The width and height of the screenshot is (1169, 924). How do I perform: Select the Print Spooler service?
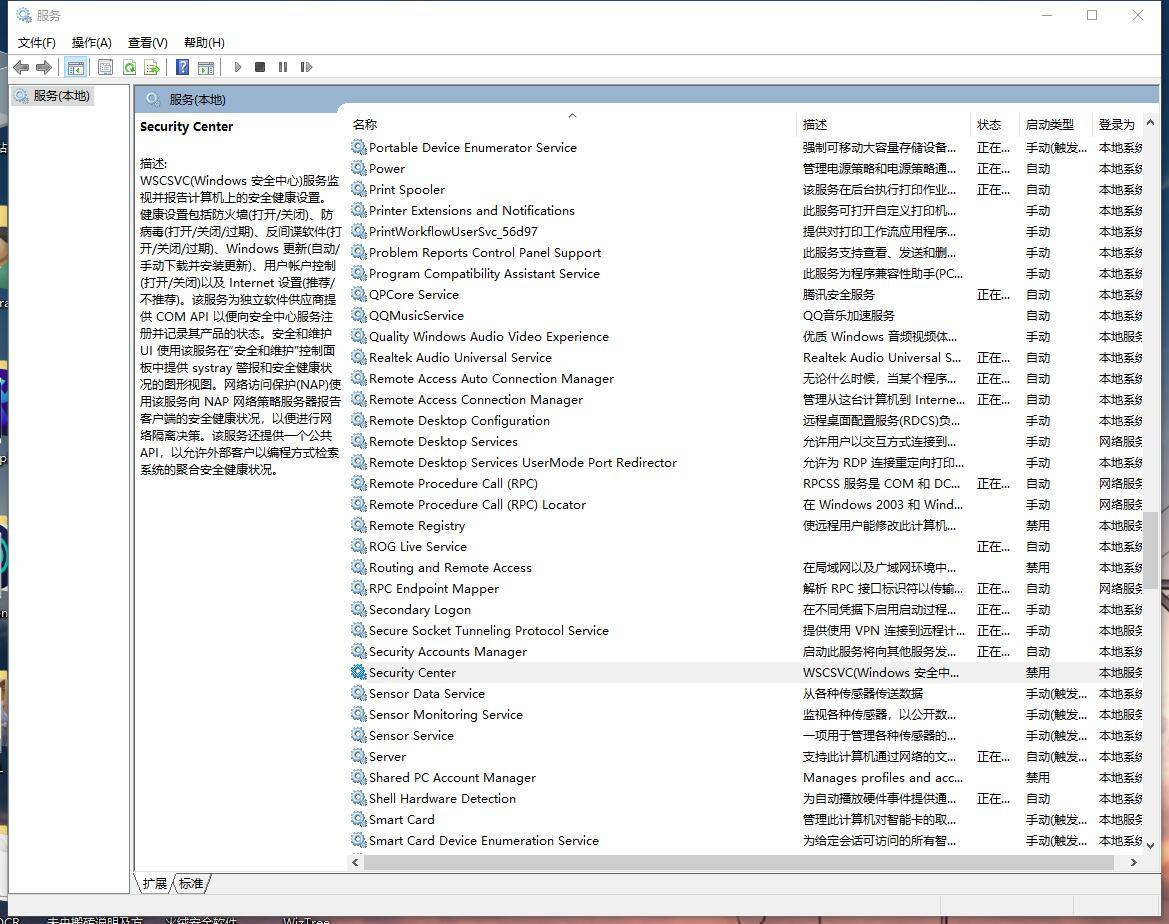[x=406, y=189]
